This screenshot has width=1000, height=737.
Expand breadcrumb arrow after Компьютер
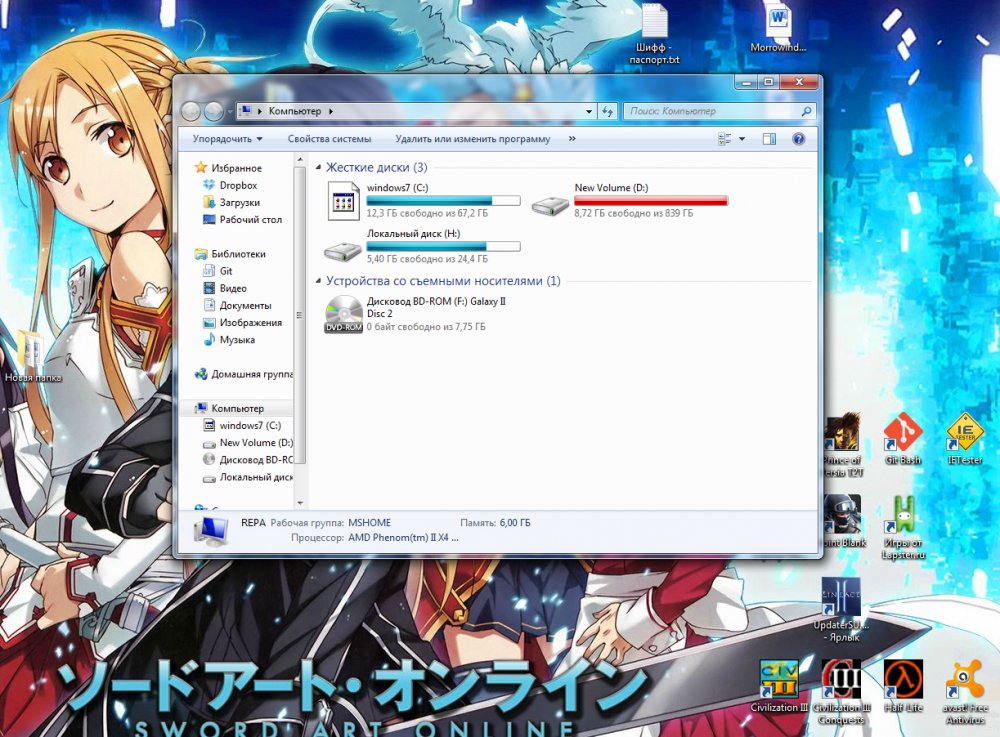click(330, 111)
